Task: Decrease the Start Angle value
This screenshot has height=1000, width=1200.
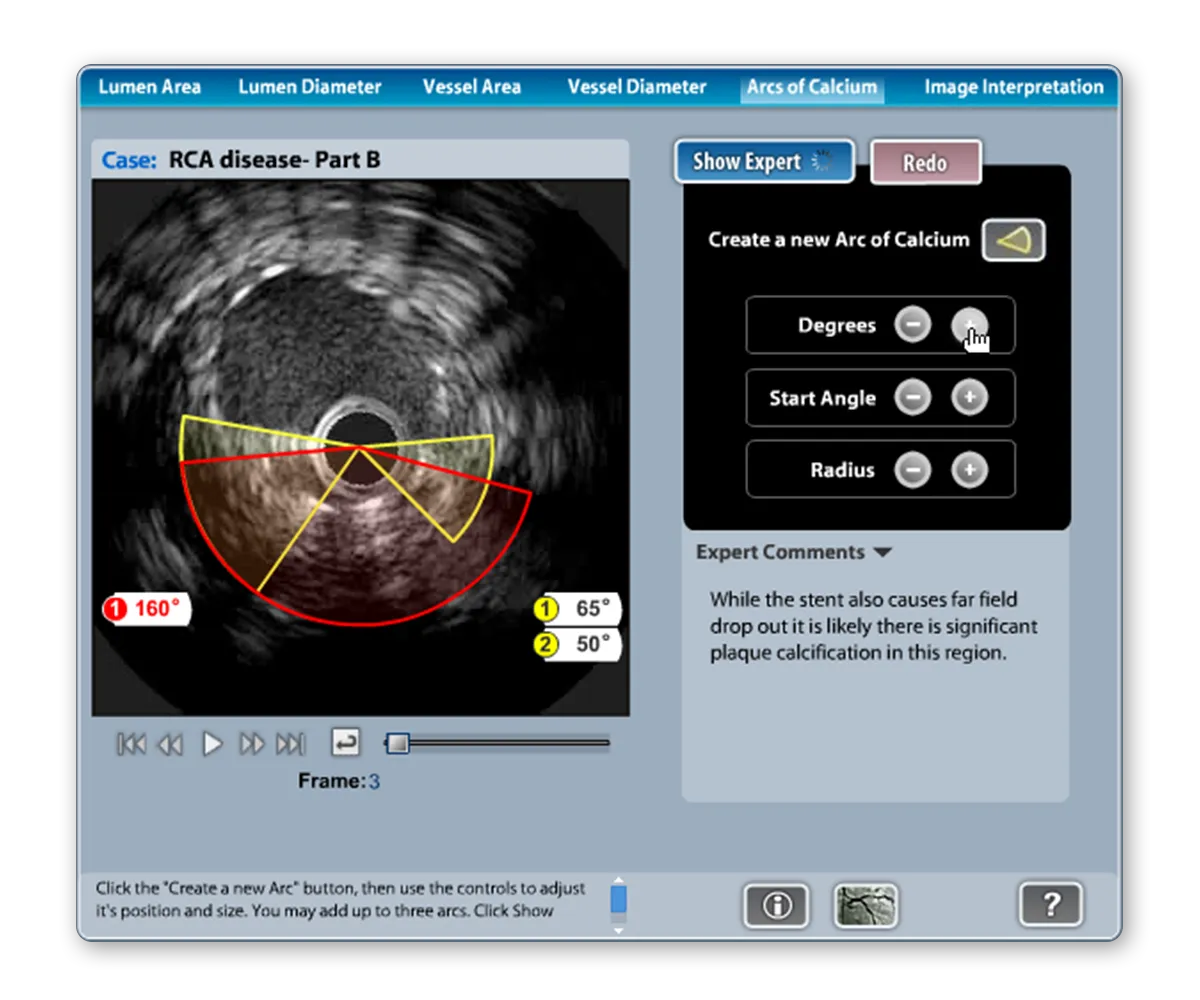Action: pos(912,397)
